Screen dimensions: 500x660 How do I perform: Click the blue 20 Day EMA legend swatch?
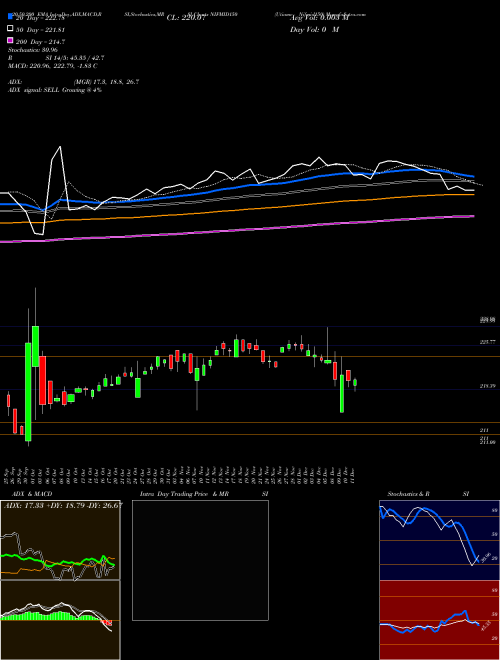click(11, 17)
